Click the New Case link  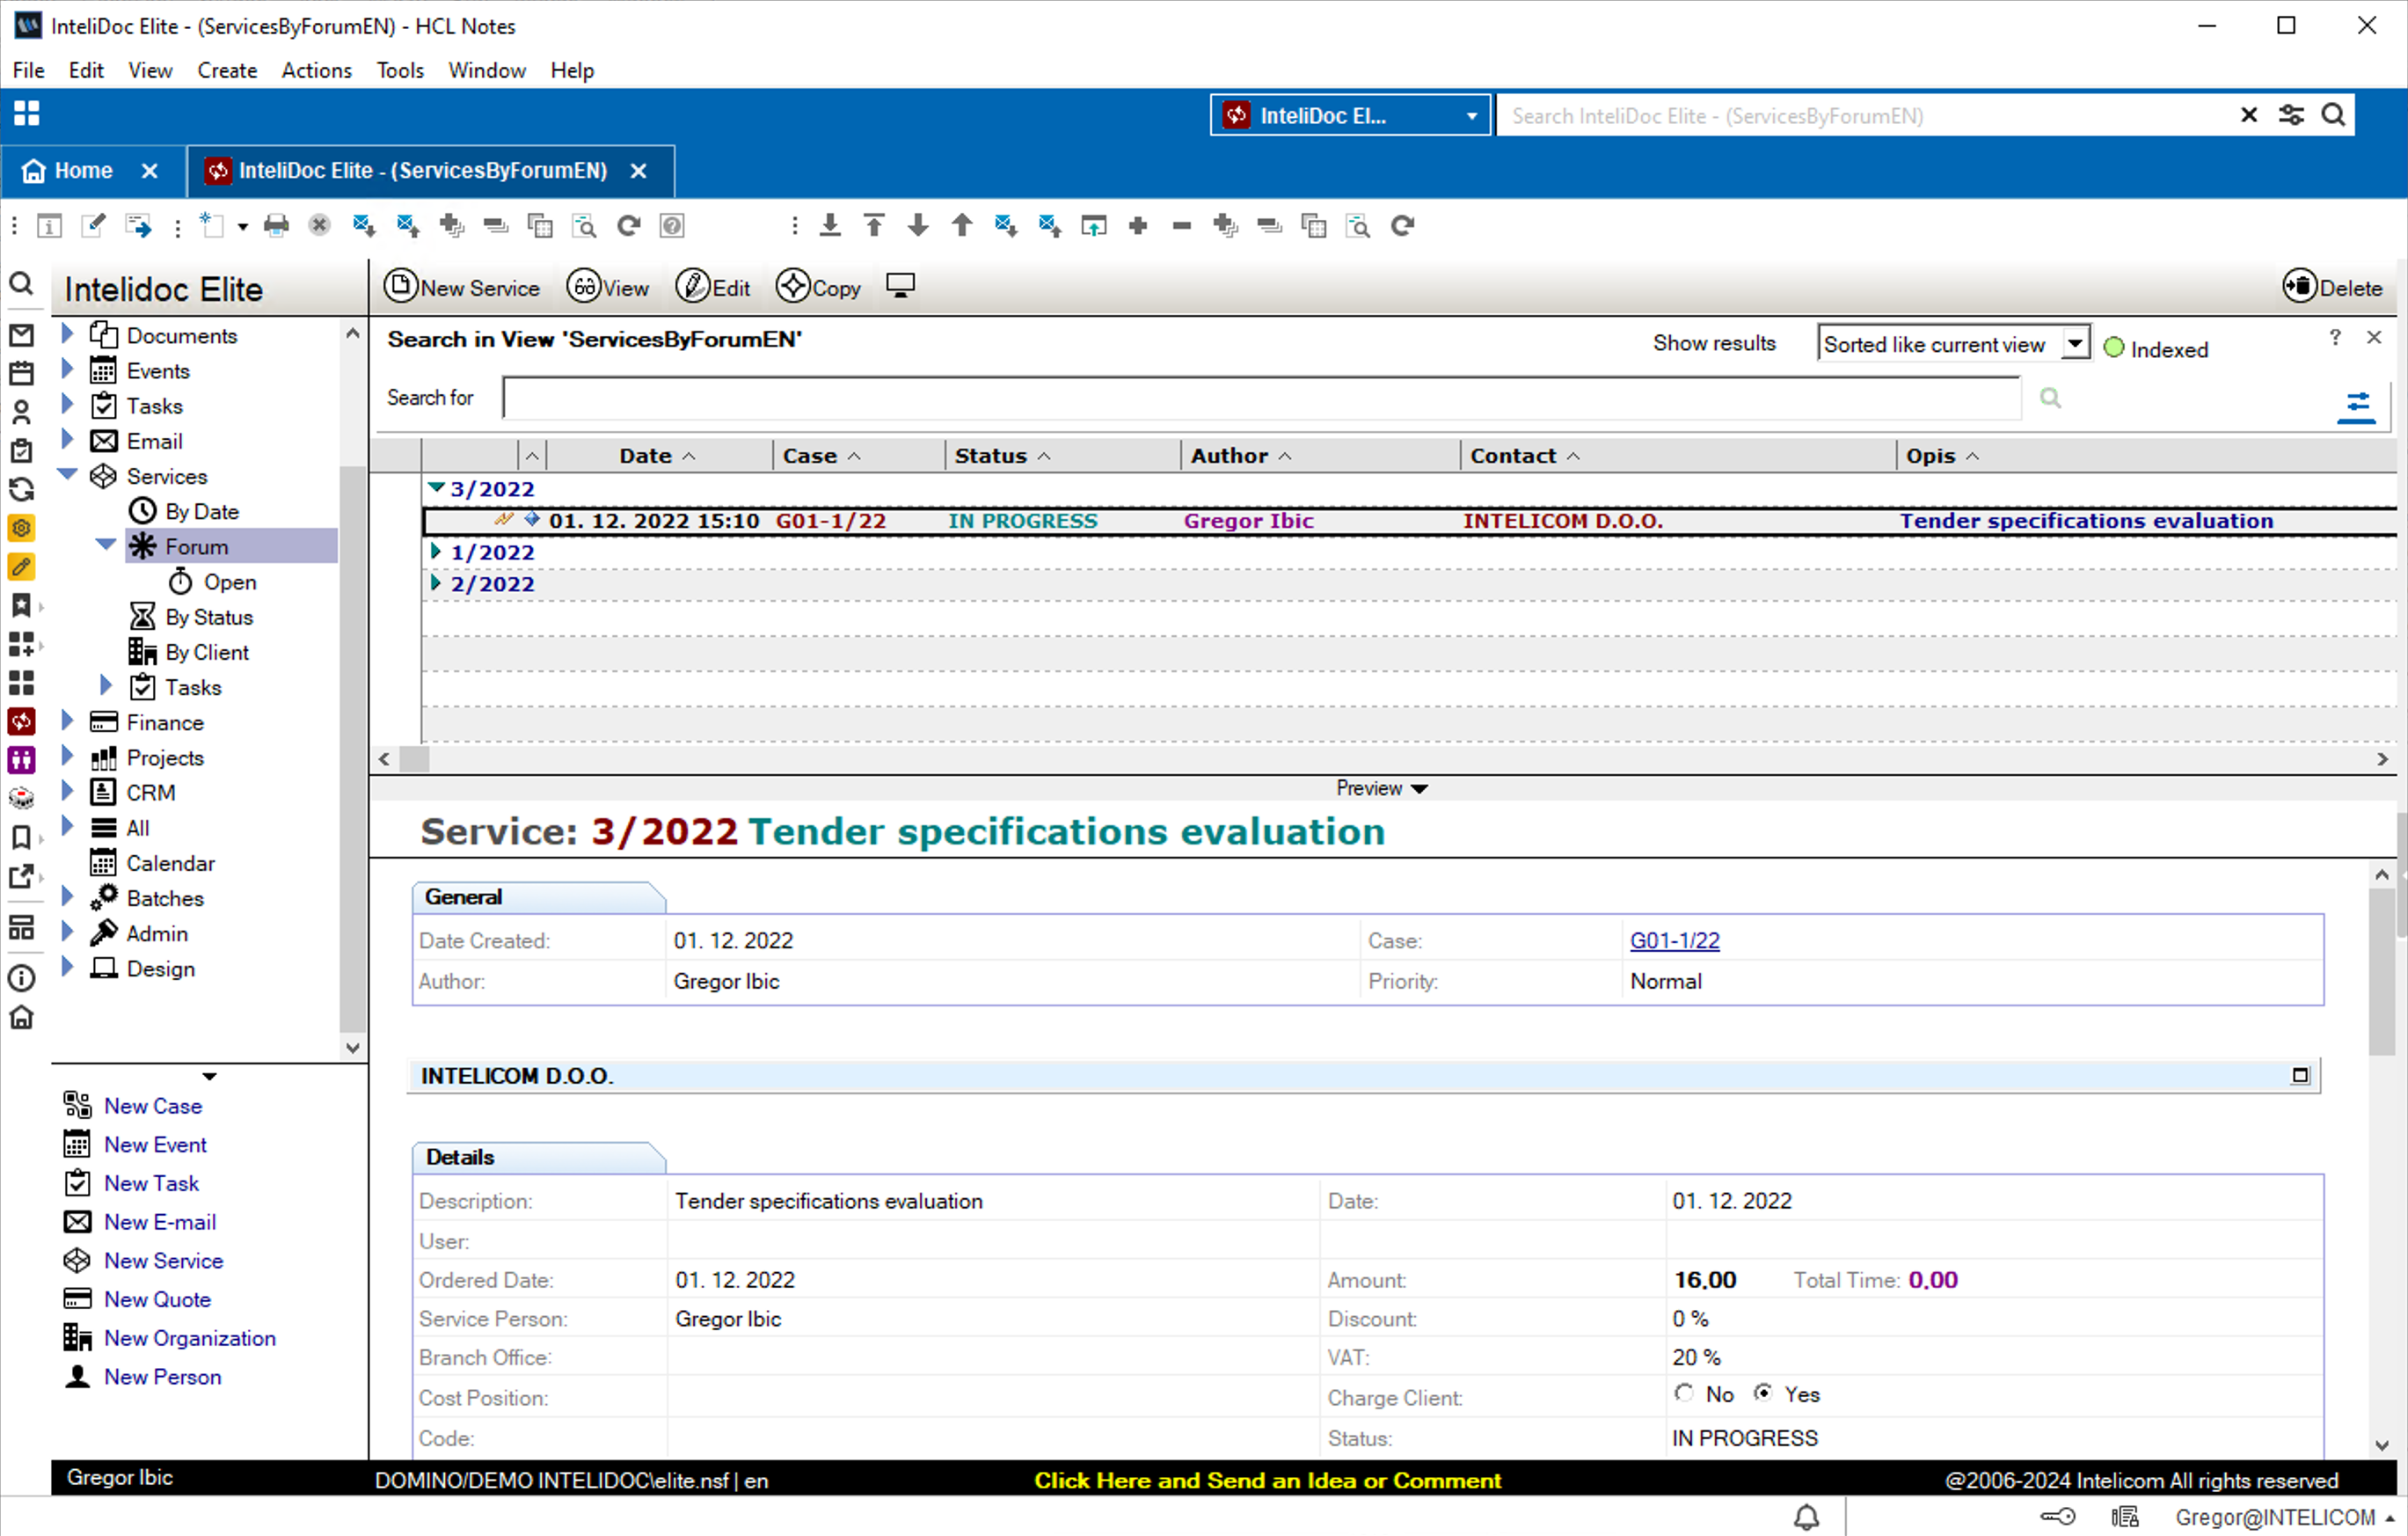152,1106
